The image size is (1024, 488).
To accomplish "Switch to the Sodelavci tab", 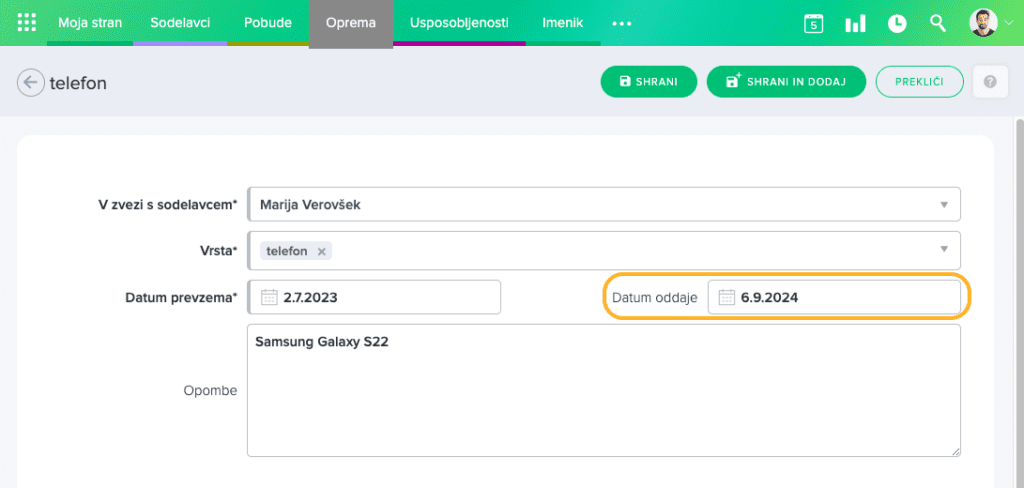I will [180, 22].
